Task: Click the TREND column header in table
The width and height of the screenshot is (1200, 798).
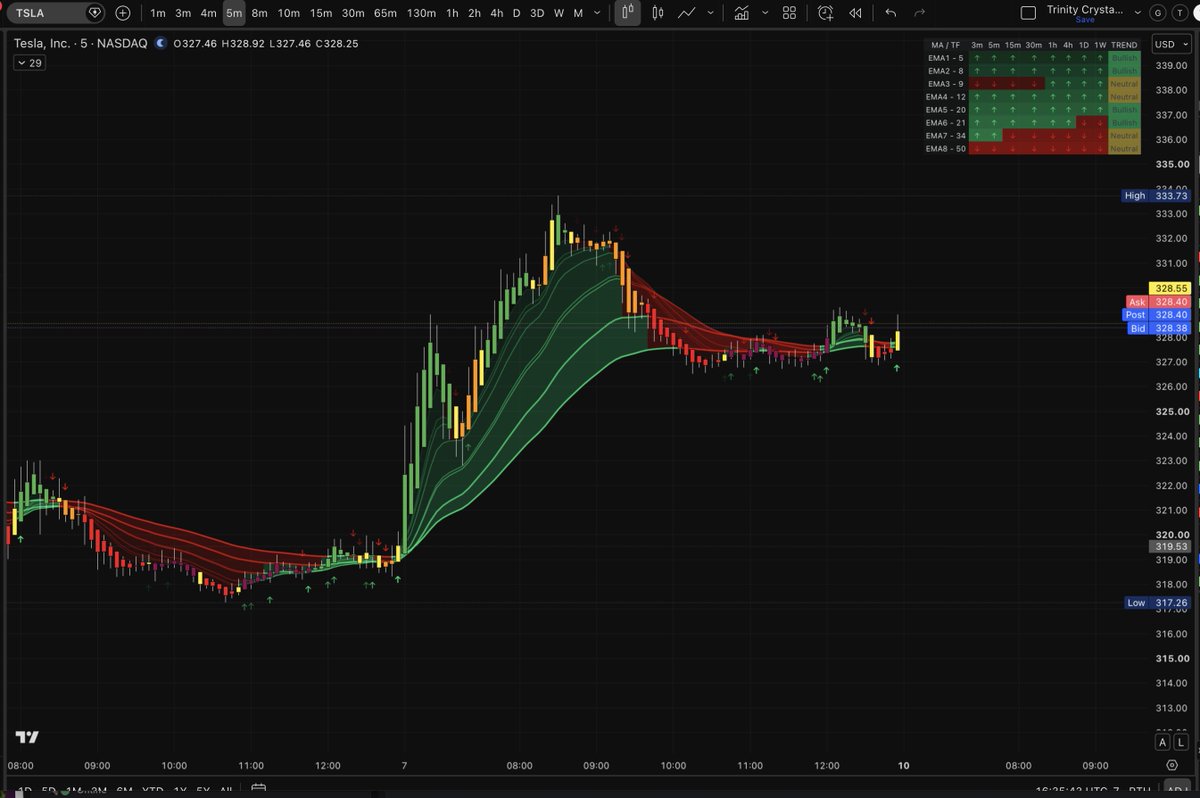Action: tap(1124, 45)
